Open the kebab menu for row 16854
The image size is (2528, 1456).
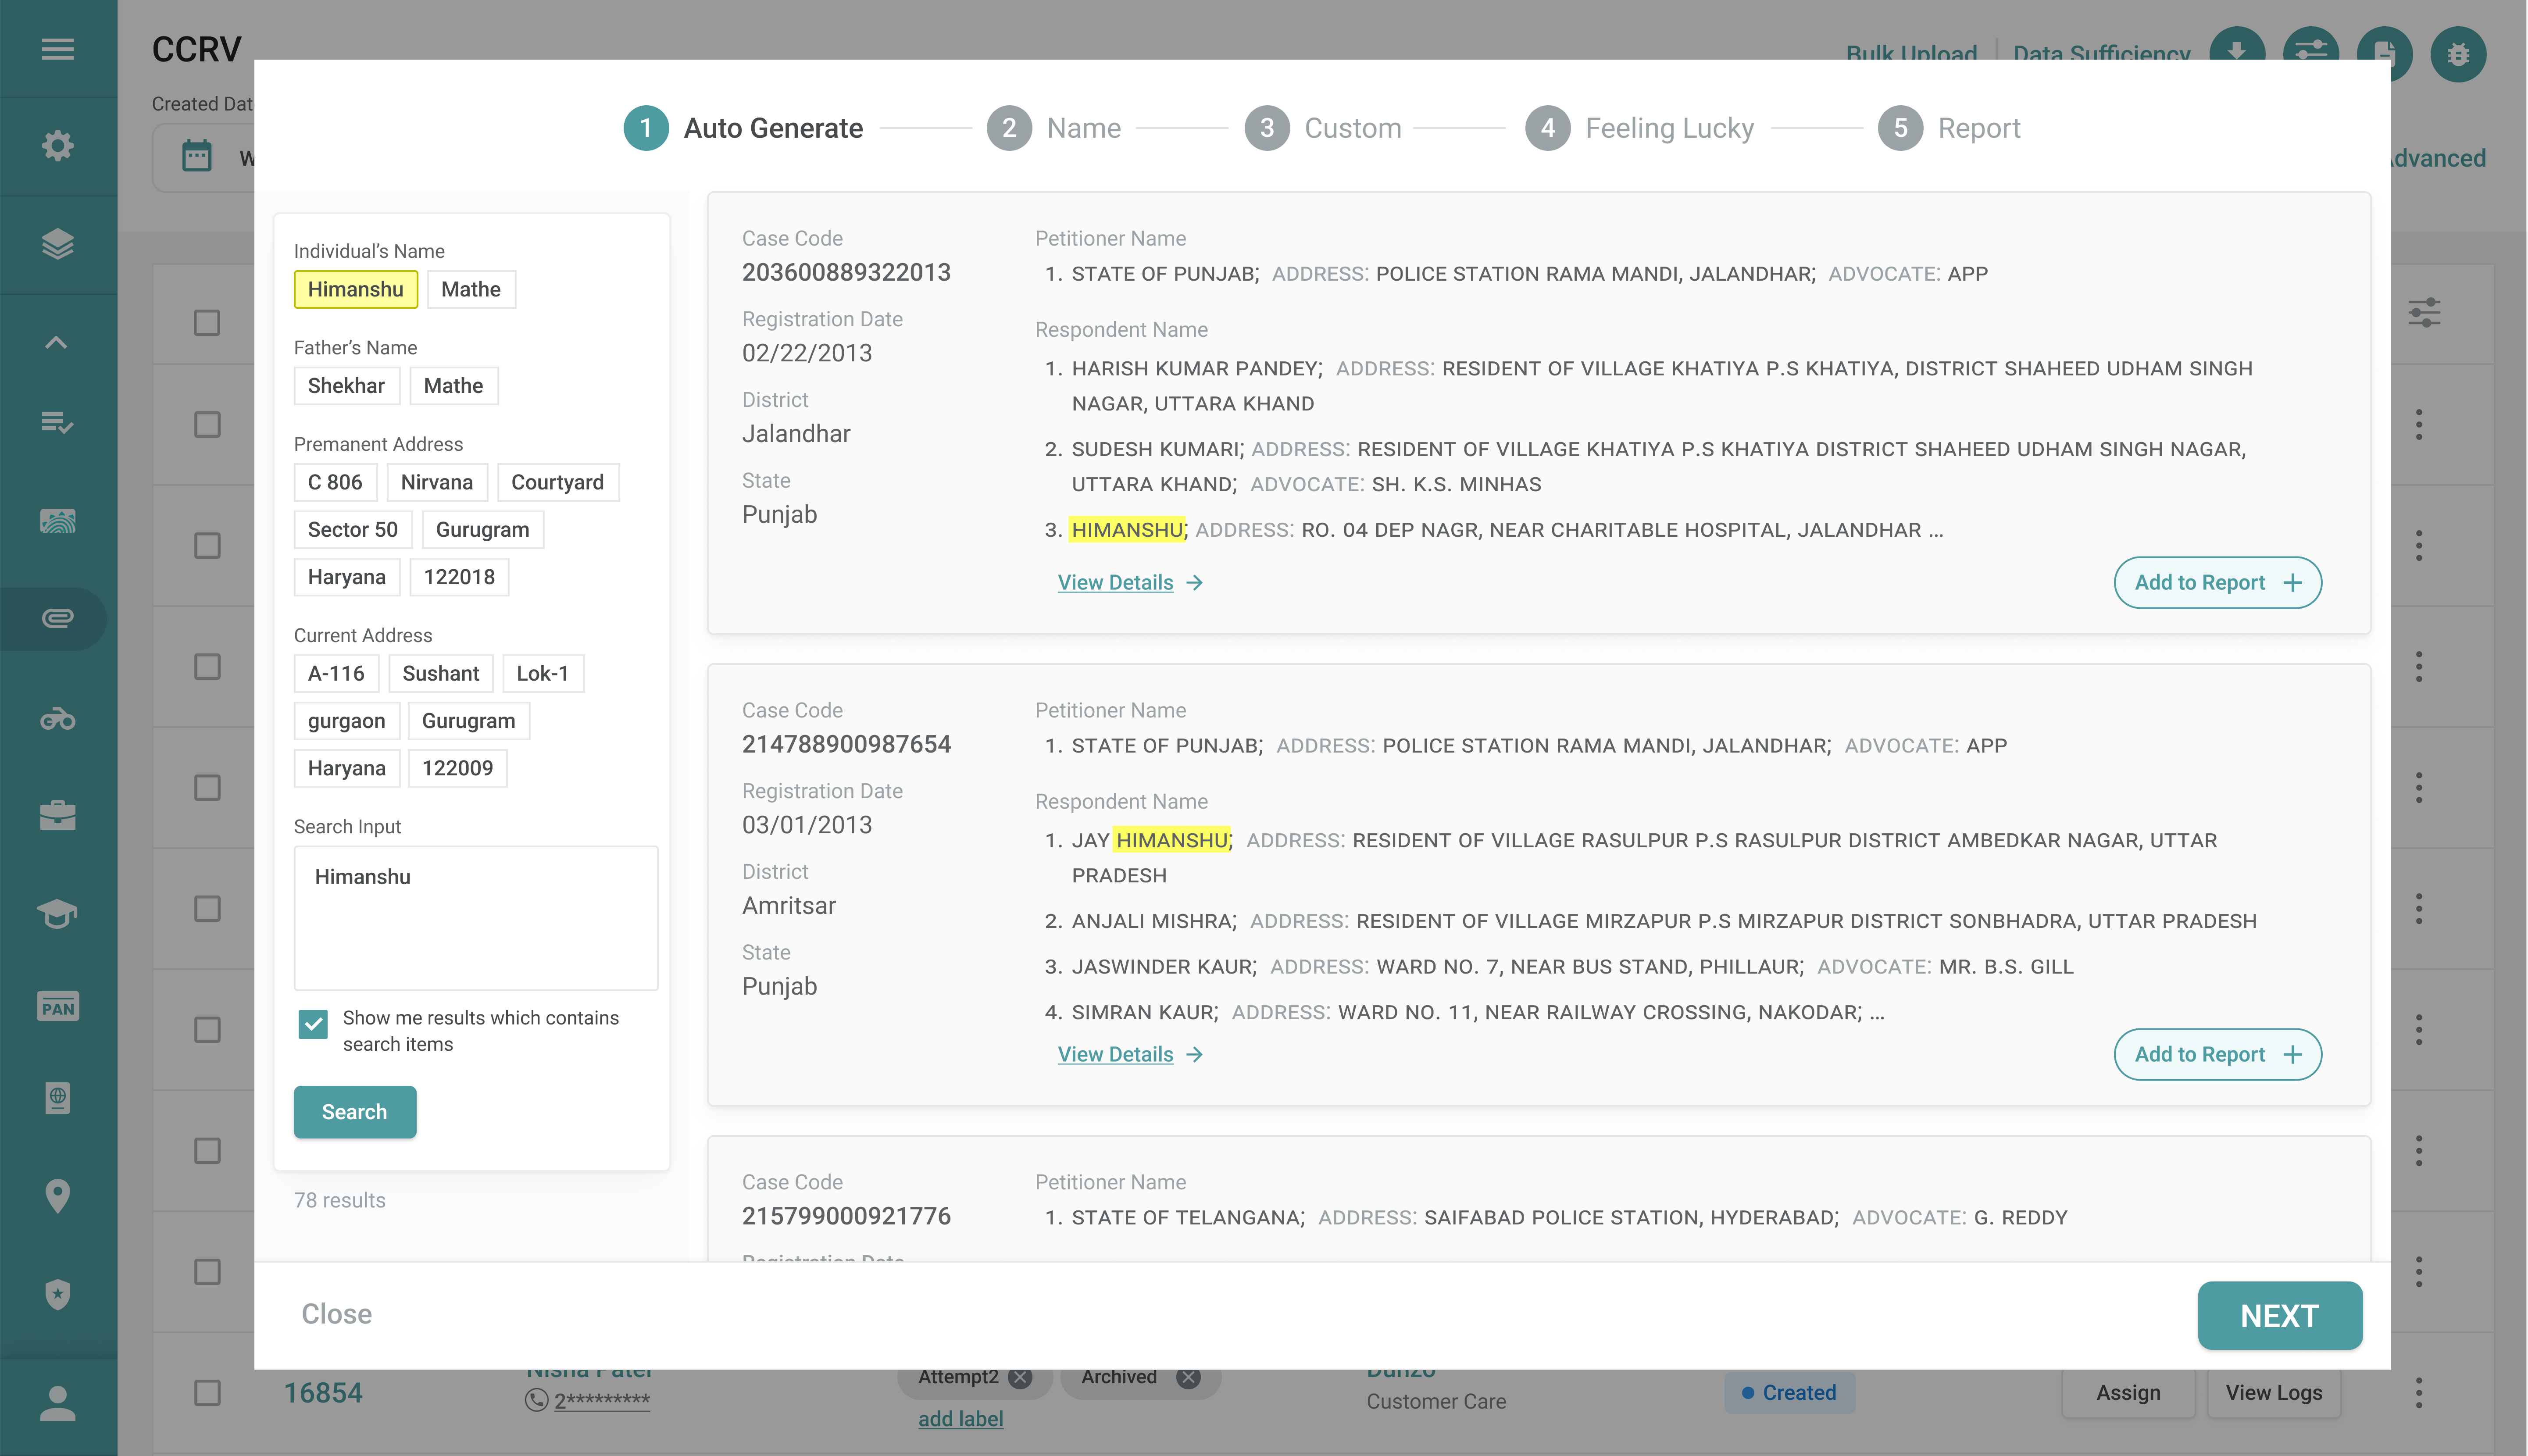(x=2419, y=1393)
